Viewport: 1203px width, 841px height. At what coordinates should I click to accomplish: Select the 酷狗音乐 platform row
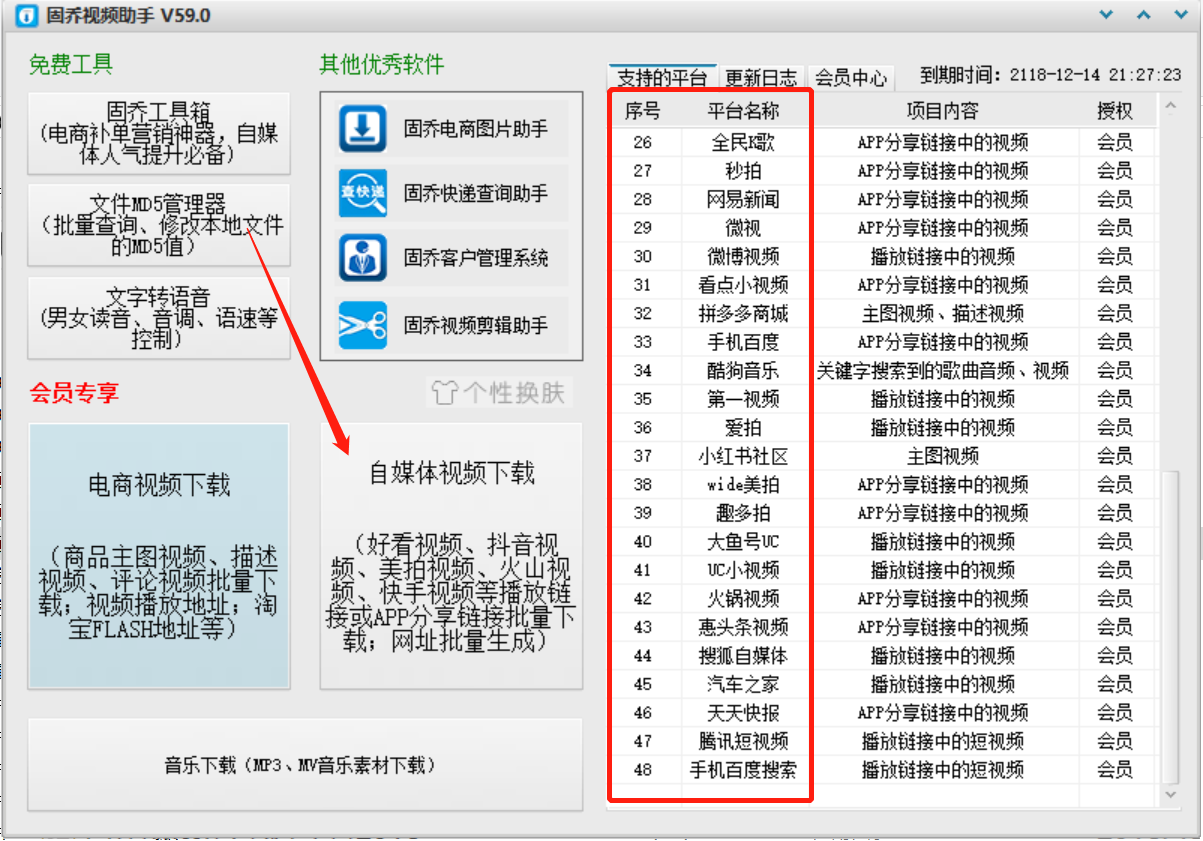[883, 371]
